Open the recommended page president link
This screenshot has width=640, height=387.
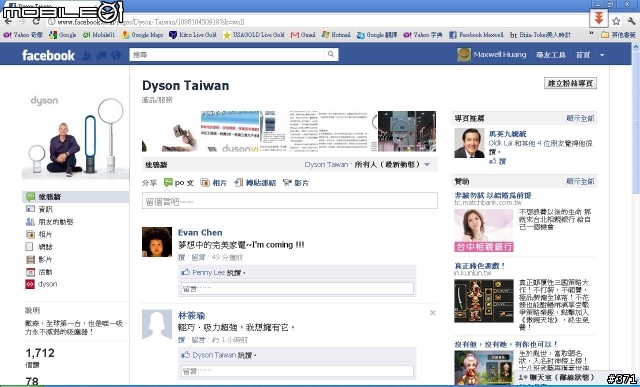[507, 133]
